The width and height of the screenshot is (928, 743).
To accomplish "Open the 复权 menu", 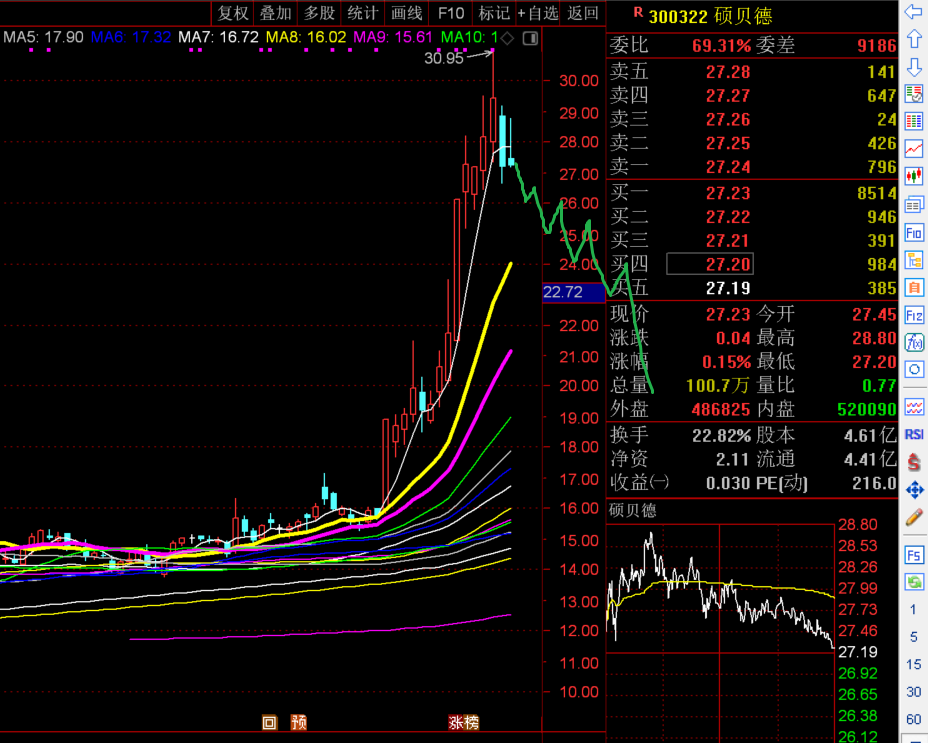I will 233,13.
